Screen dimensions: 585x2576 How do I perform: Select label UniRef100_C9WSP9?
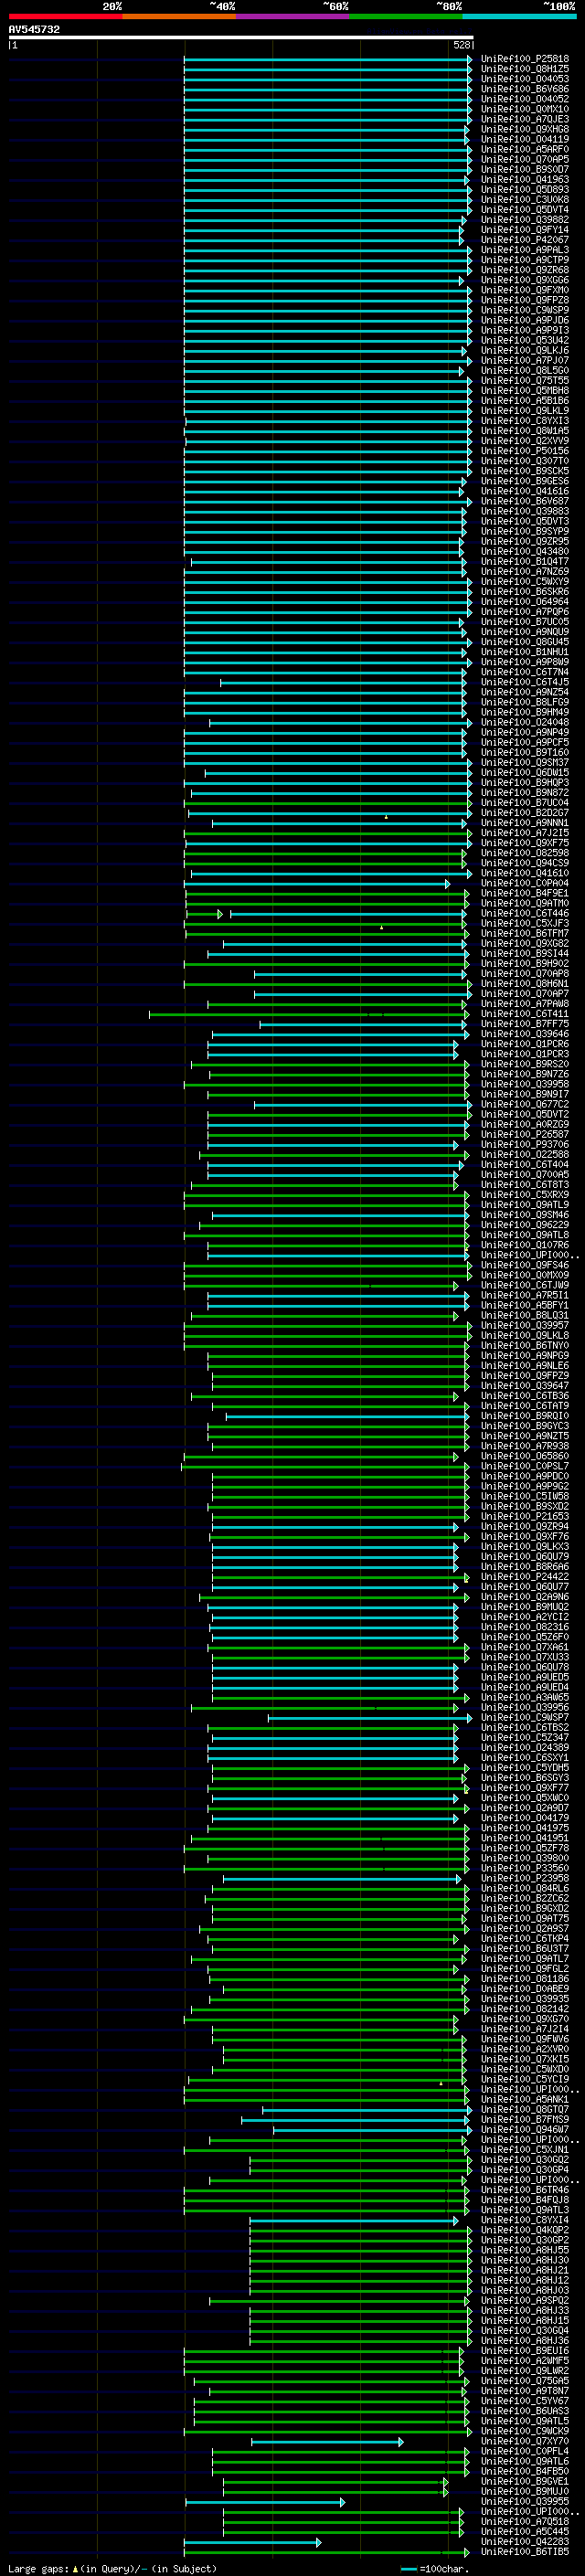click(525, 310)
